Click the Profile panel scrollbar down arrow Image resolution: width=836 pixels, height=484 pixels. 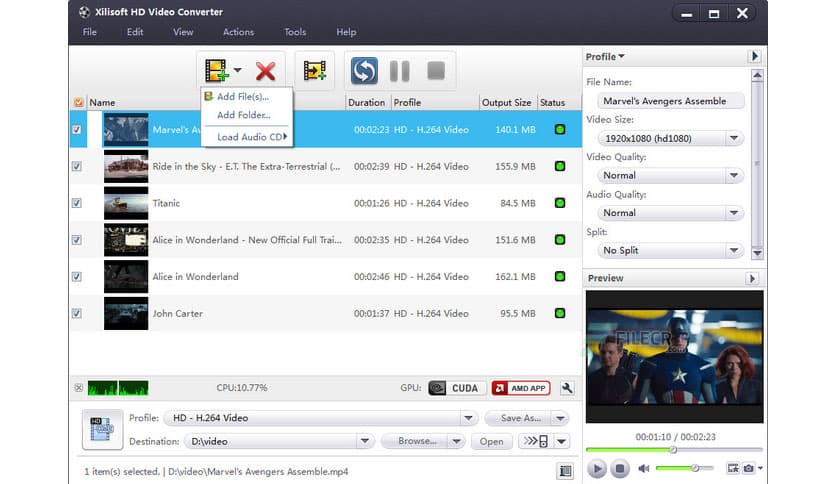tap(757, 253)
